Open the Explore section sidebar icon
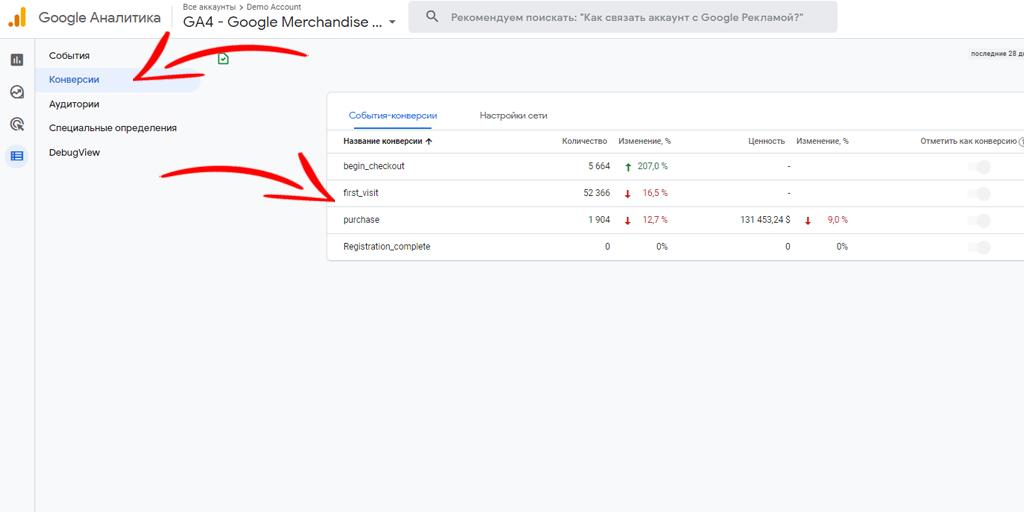1024x512 pixels. pyautogui.click(x=17, y=92)
